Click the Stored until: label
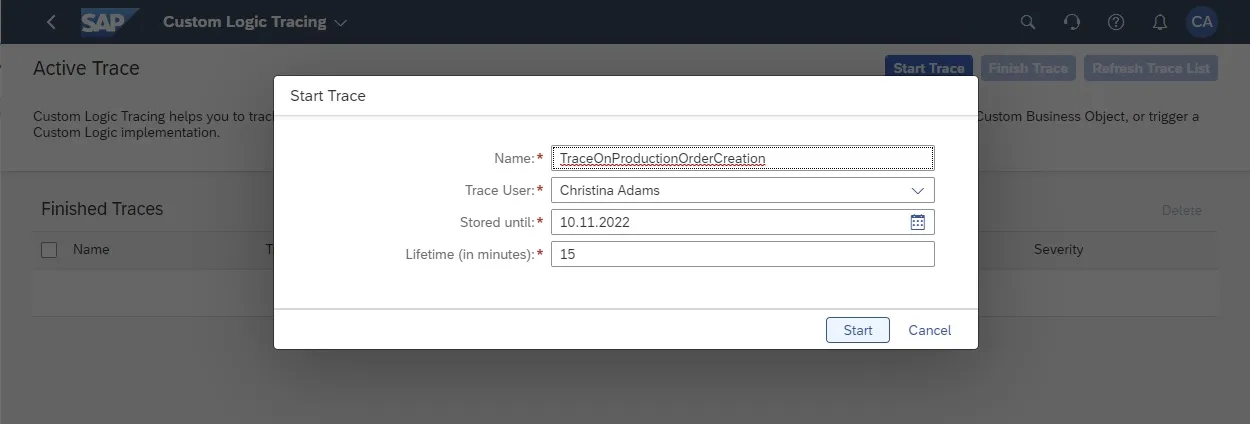 coord(497,222)
